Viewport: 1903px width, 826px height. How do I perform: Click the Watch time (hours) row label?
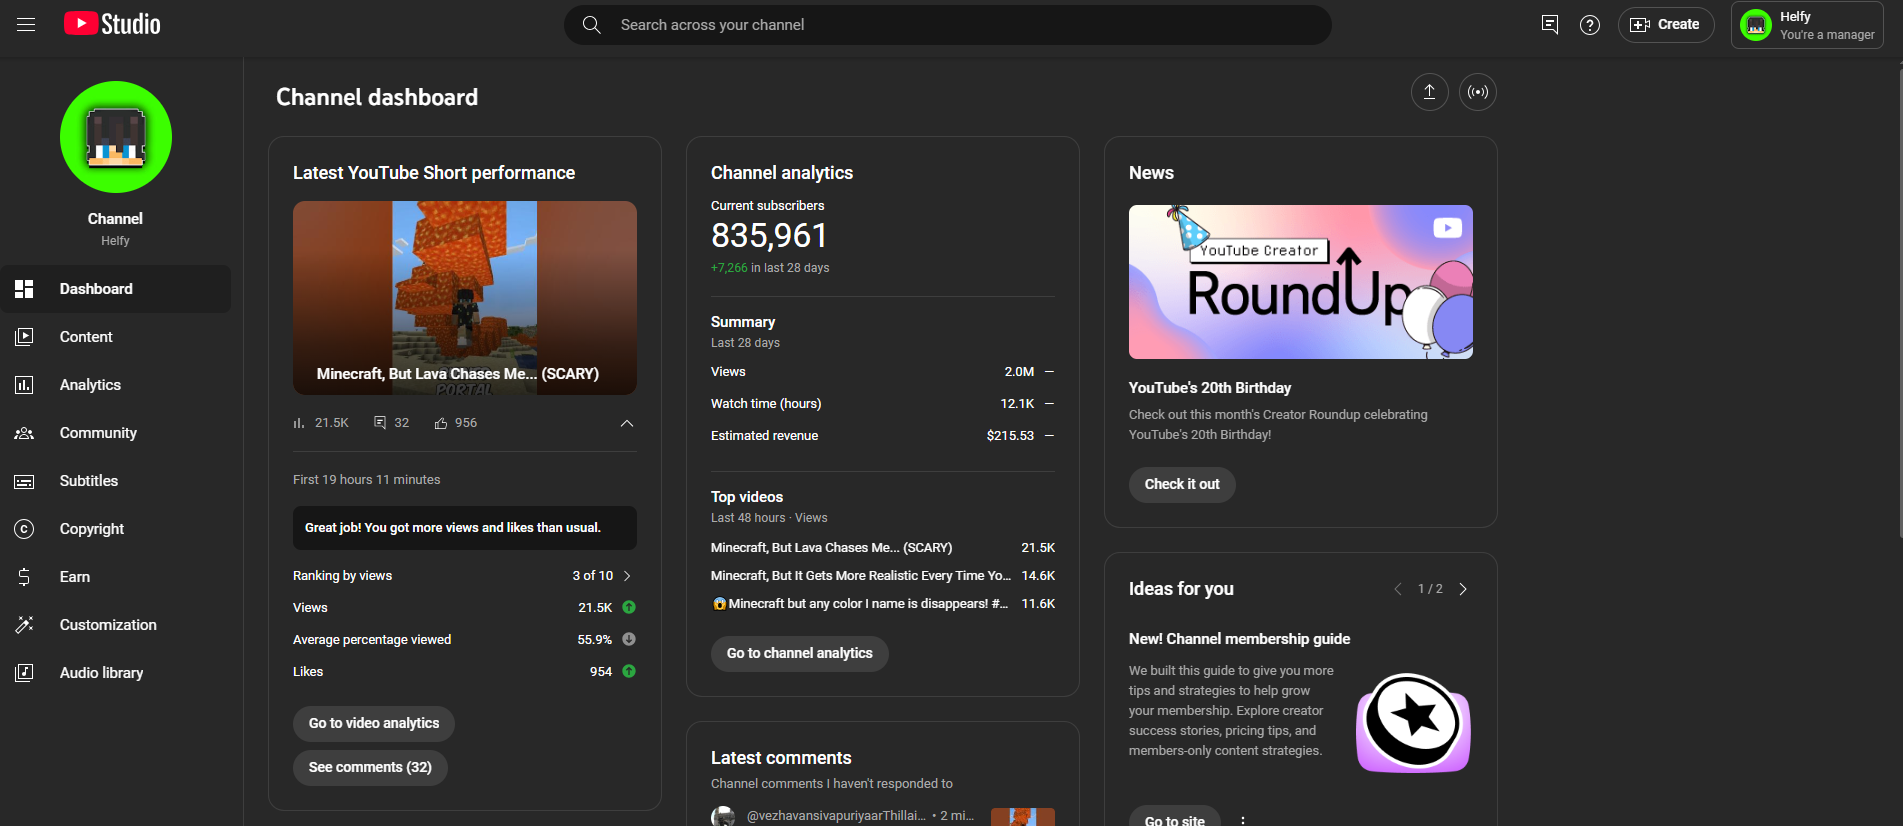click(766, 404)
